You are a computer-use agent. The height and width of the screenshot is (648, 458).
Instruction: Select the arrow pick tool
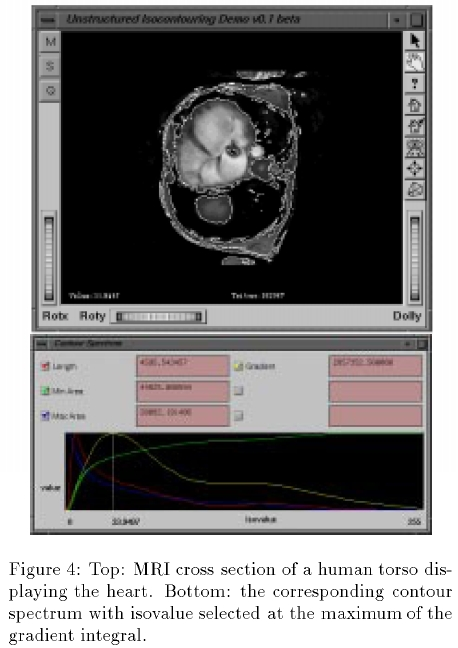click(415, 40)
